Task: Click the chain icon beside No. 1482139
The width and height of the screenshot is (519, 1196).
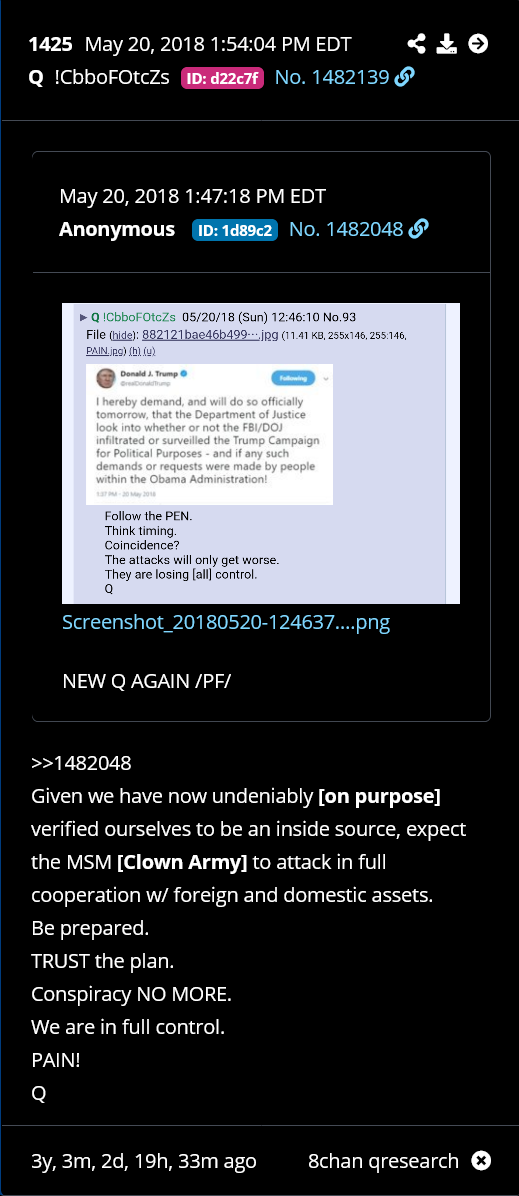Action: [x=406, y=78]
